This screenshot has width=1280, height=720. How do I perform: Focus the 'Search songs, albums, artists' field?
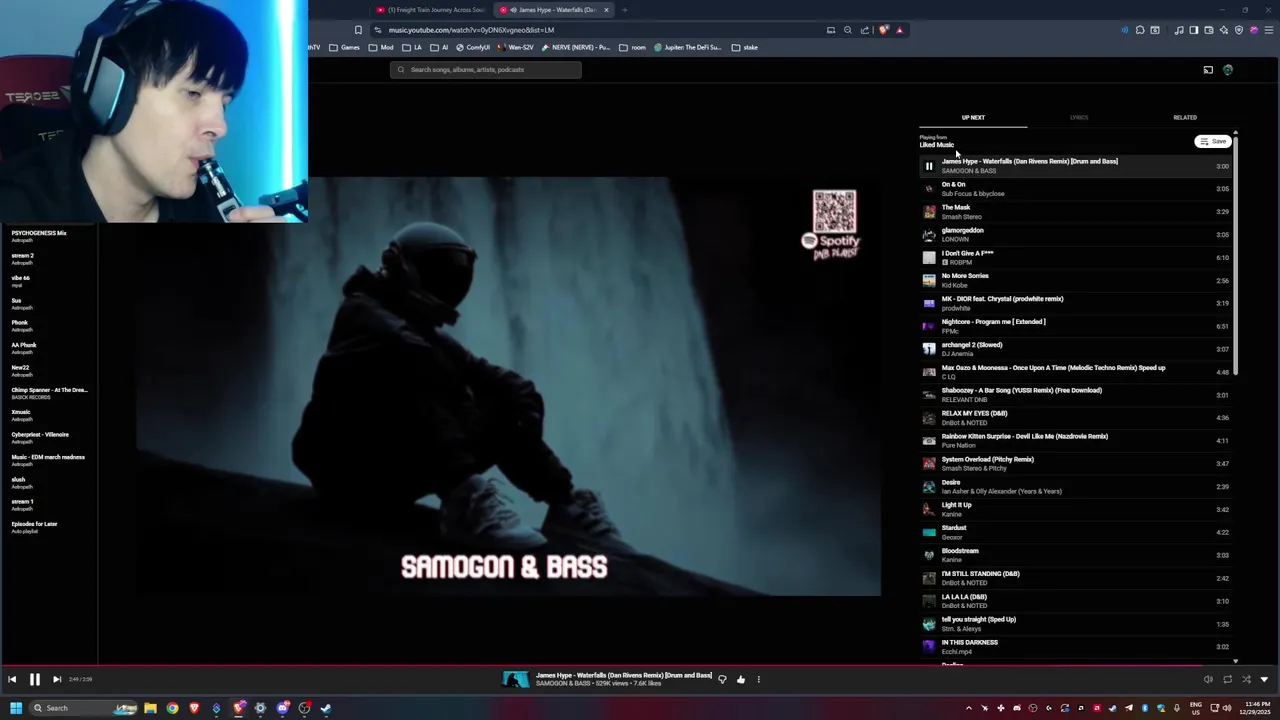pos(486,69)
